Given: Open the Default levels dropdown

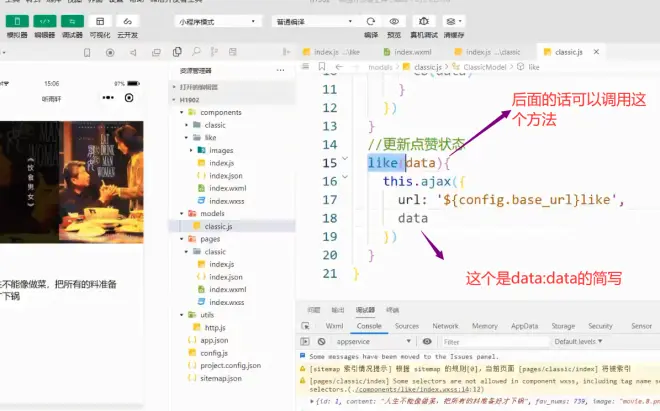Looking at the screenshot, I should point(580,341).
